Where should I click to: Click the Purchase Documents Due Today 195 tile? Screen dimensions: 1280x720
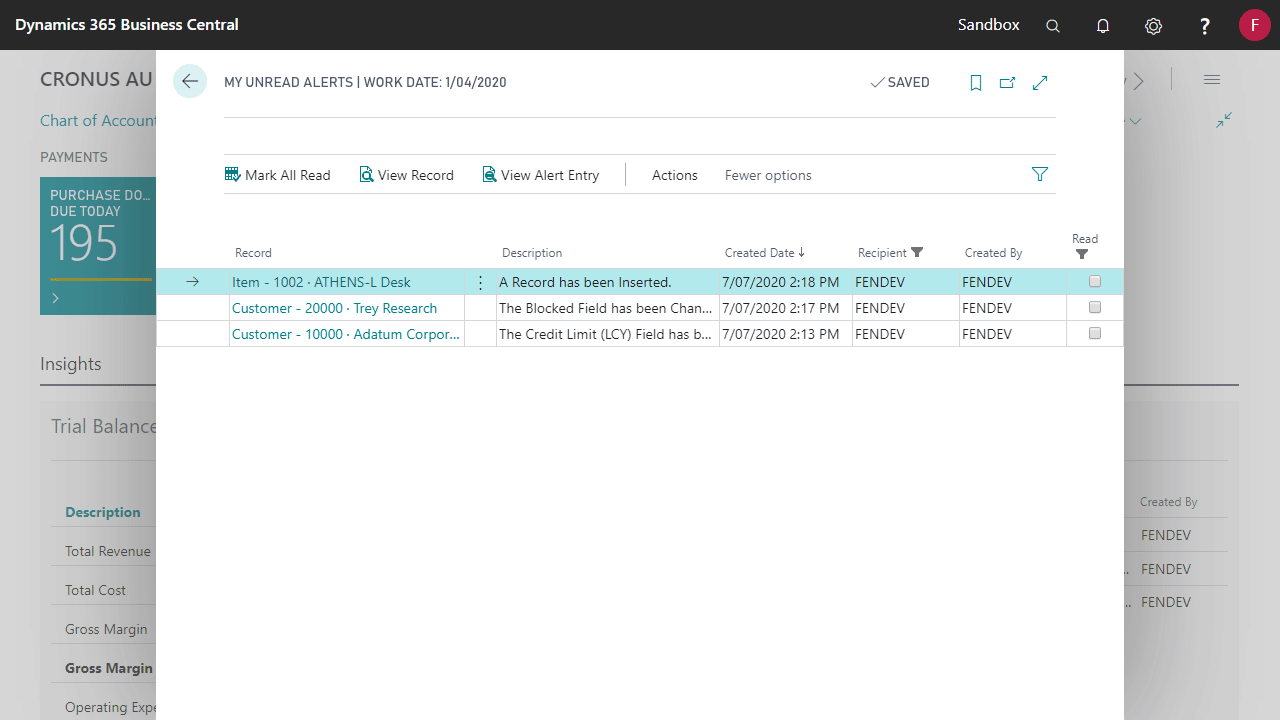pos(98,246)
